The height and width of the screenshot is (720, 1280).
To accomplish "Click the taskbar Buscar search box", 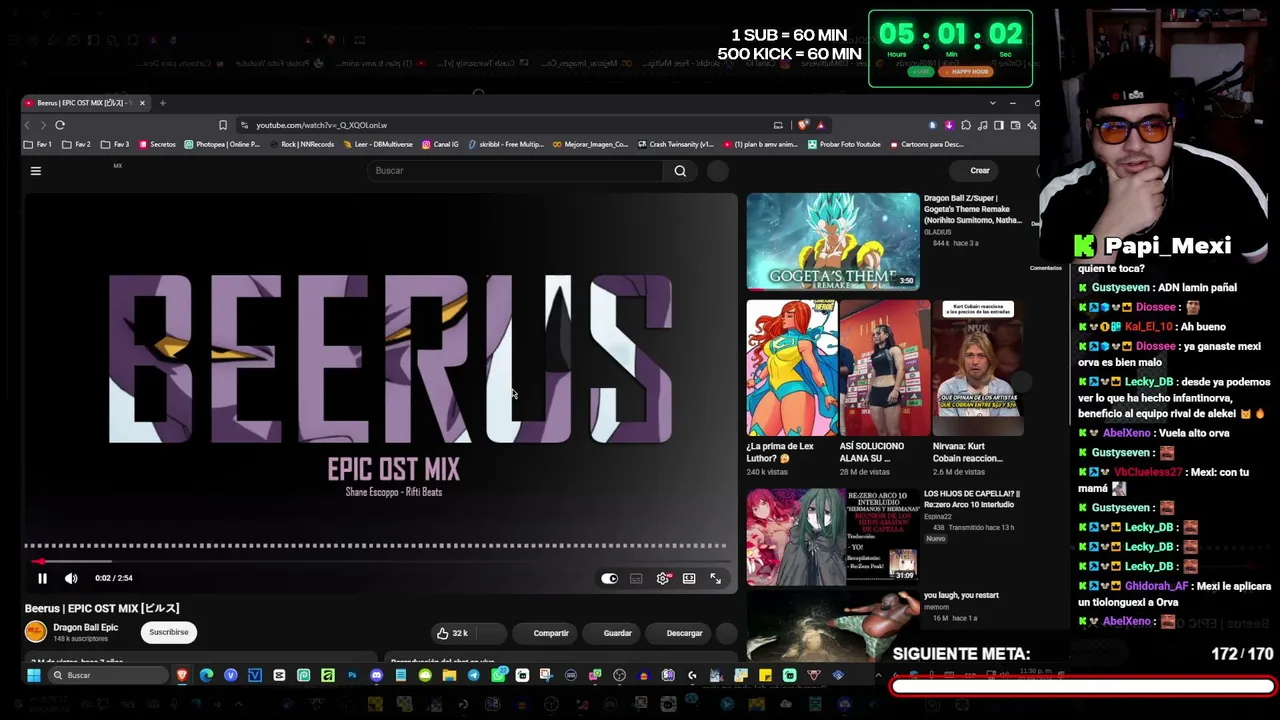I will [x=108, y=676].
